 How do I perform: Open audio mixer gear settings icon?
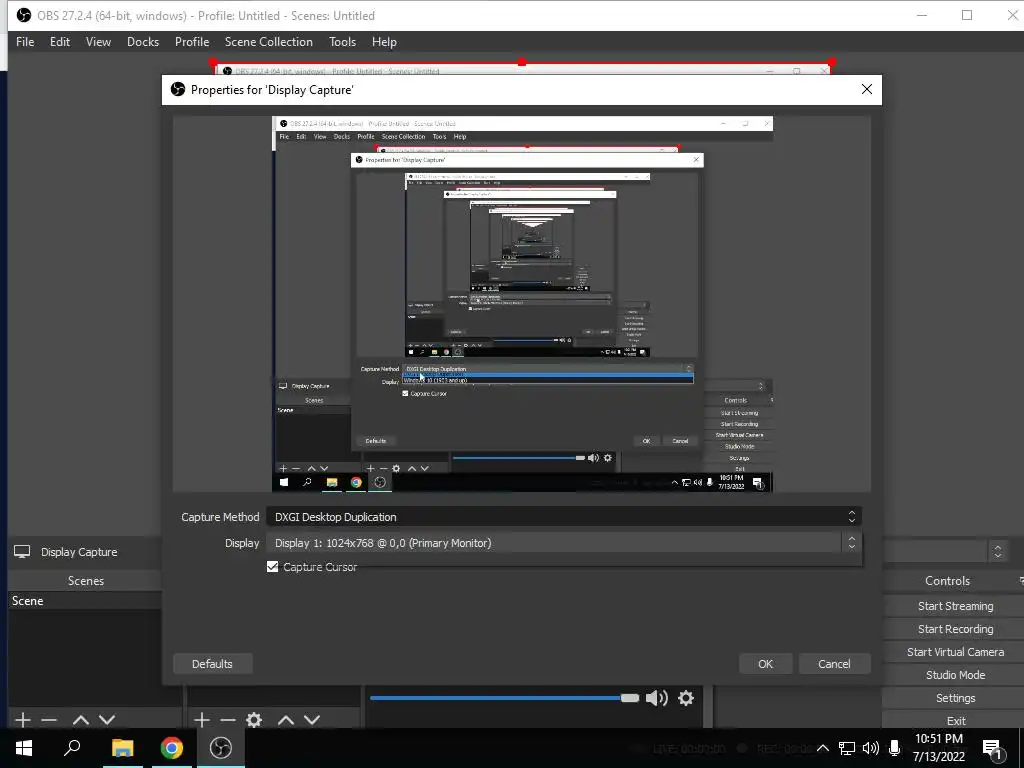pyautogui.click(x=686, y=698)
